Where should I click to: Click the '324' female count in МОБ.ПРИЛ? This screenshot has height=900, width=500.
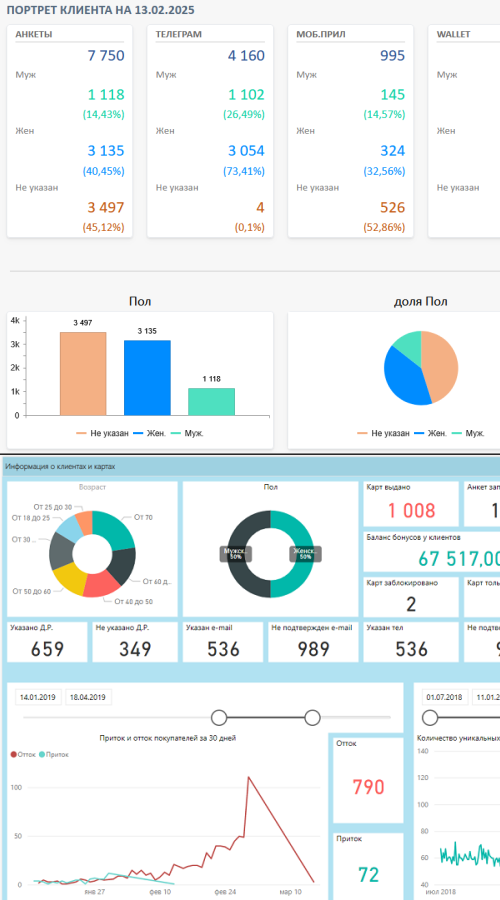(x=393, y=151)
